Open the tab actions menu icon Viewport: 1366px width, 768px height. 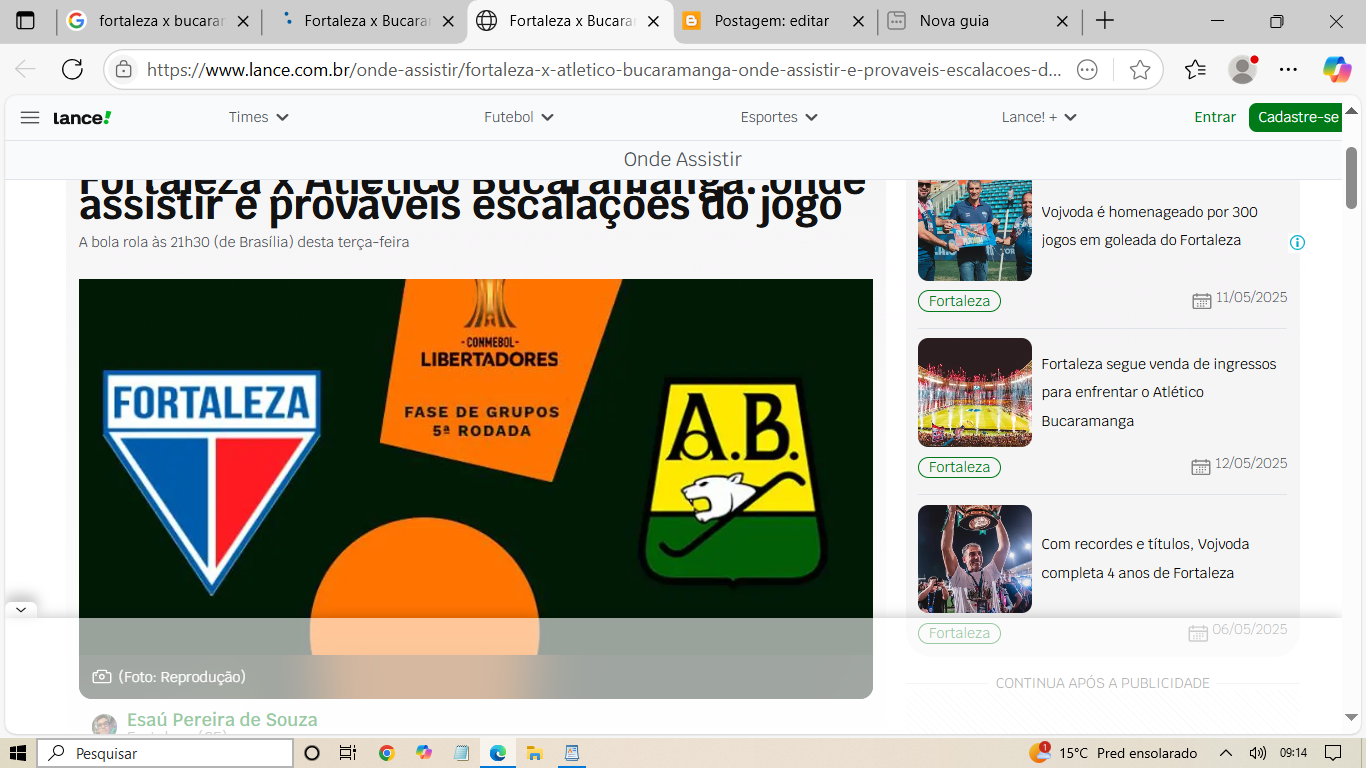click(25, 21)
